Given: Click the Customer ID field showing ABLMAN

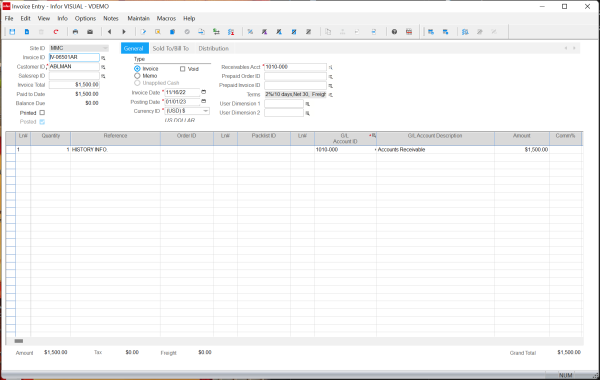Looking at the screenshot, I should 74,67.
